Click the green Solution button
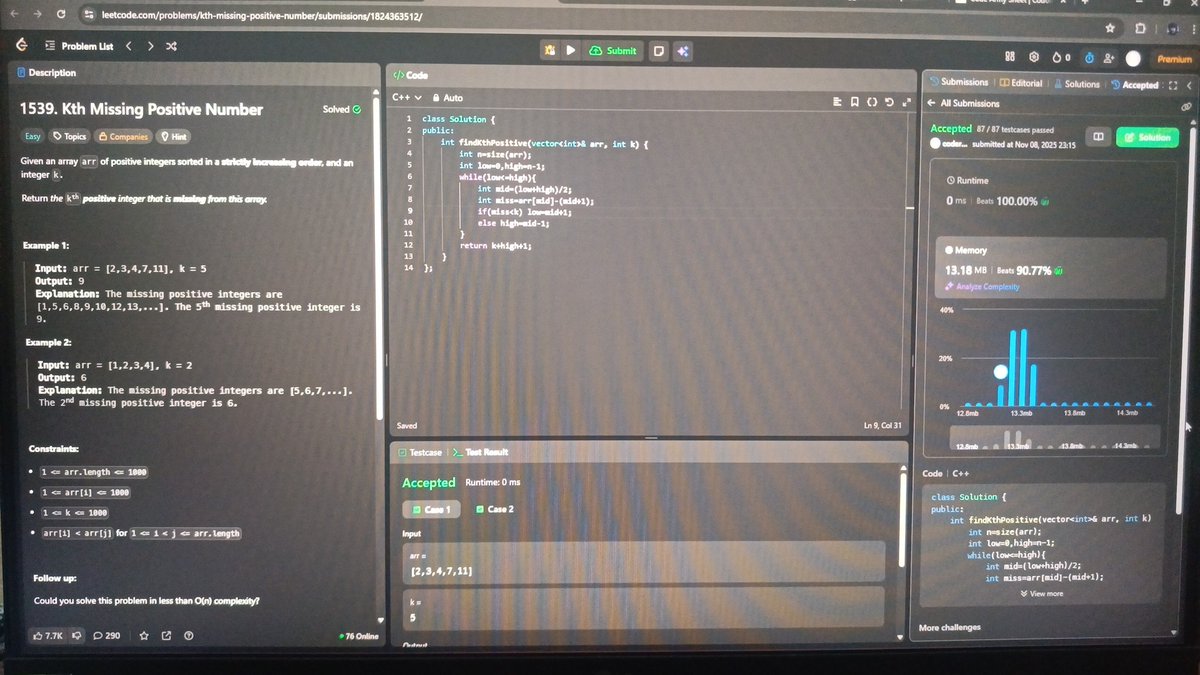This screenshot has height=675, width=1200. click(1147, 137)
